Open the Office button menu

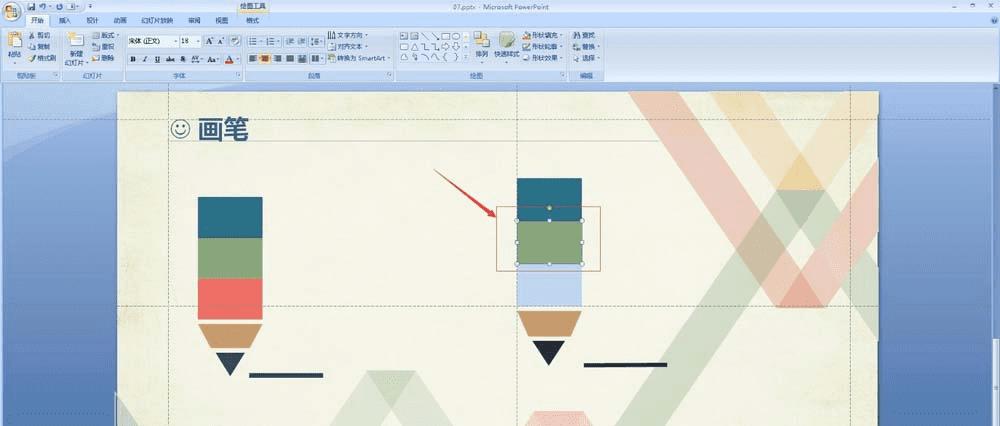12,11
